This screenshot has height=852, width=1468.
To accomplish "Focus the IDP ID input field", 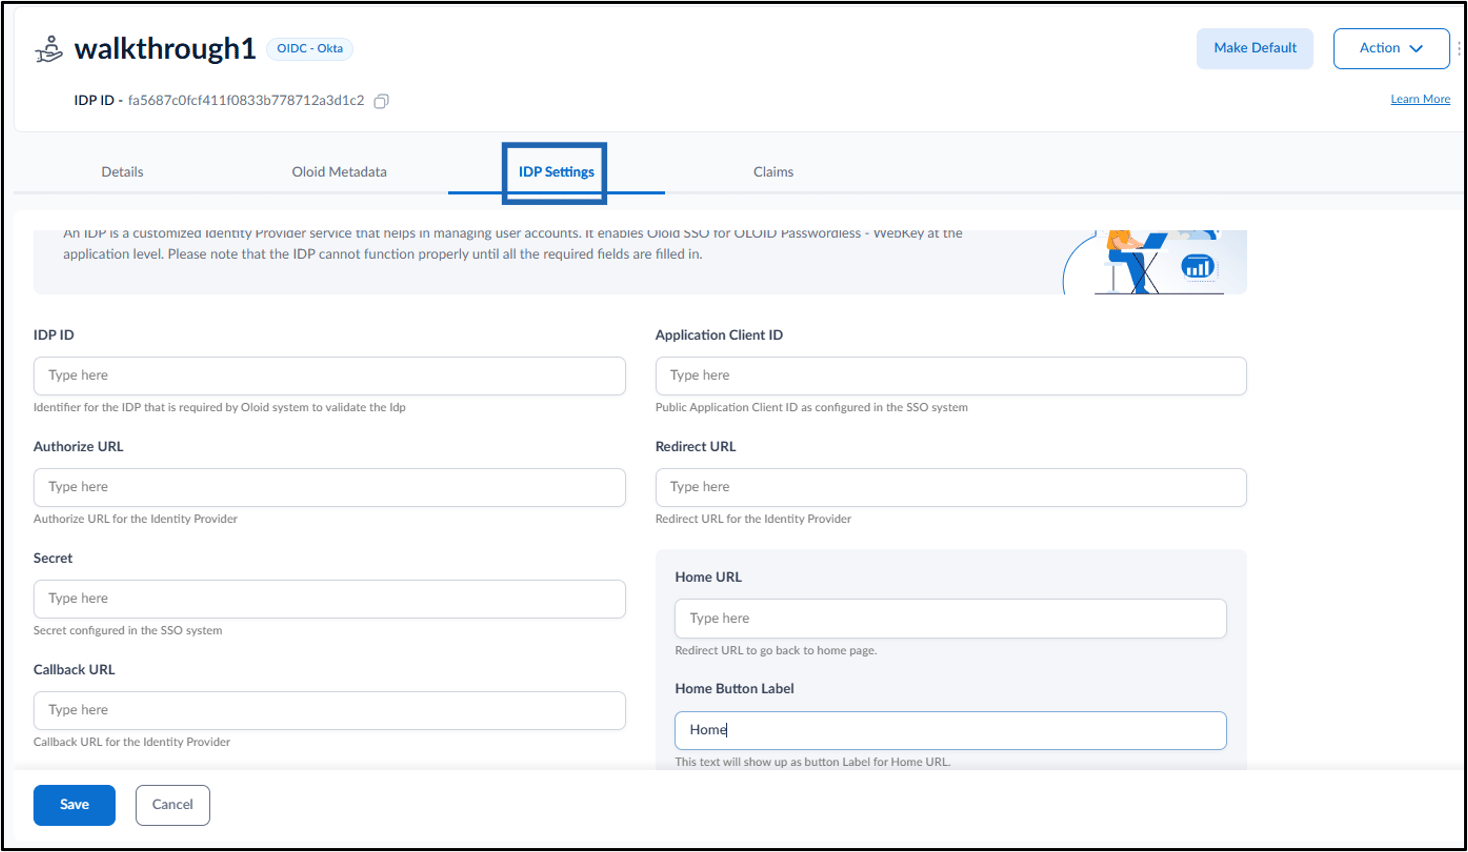I will pos(330,376).
